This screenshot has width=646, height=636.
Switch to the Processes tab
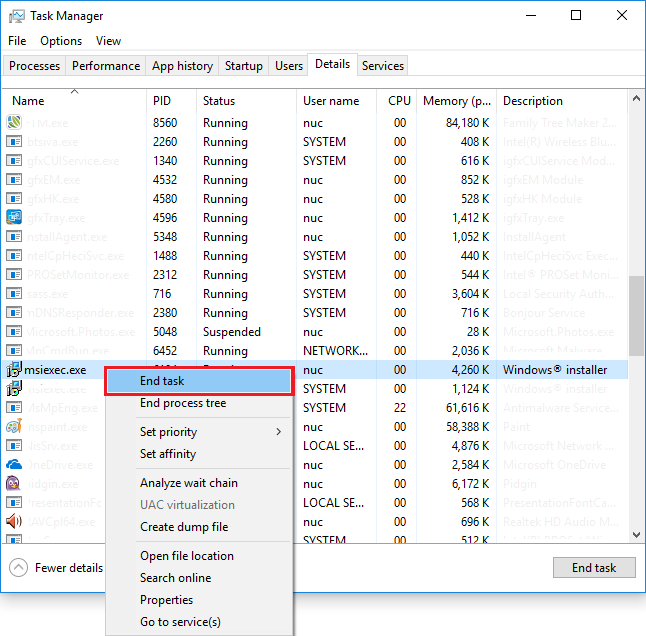pos(34,66)
